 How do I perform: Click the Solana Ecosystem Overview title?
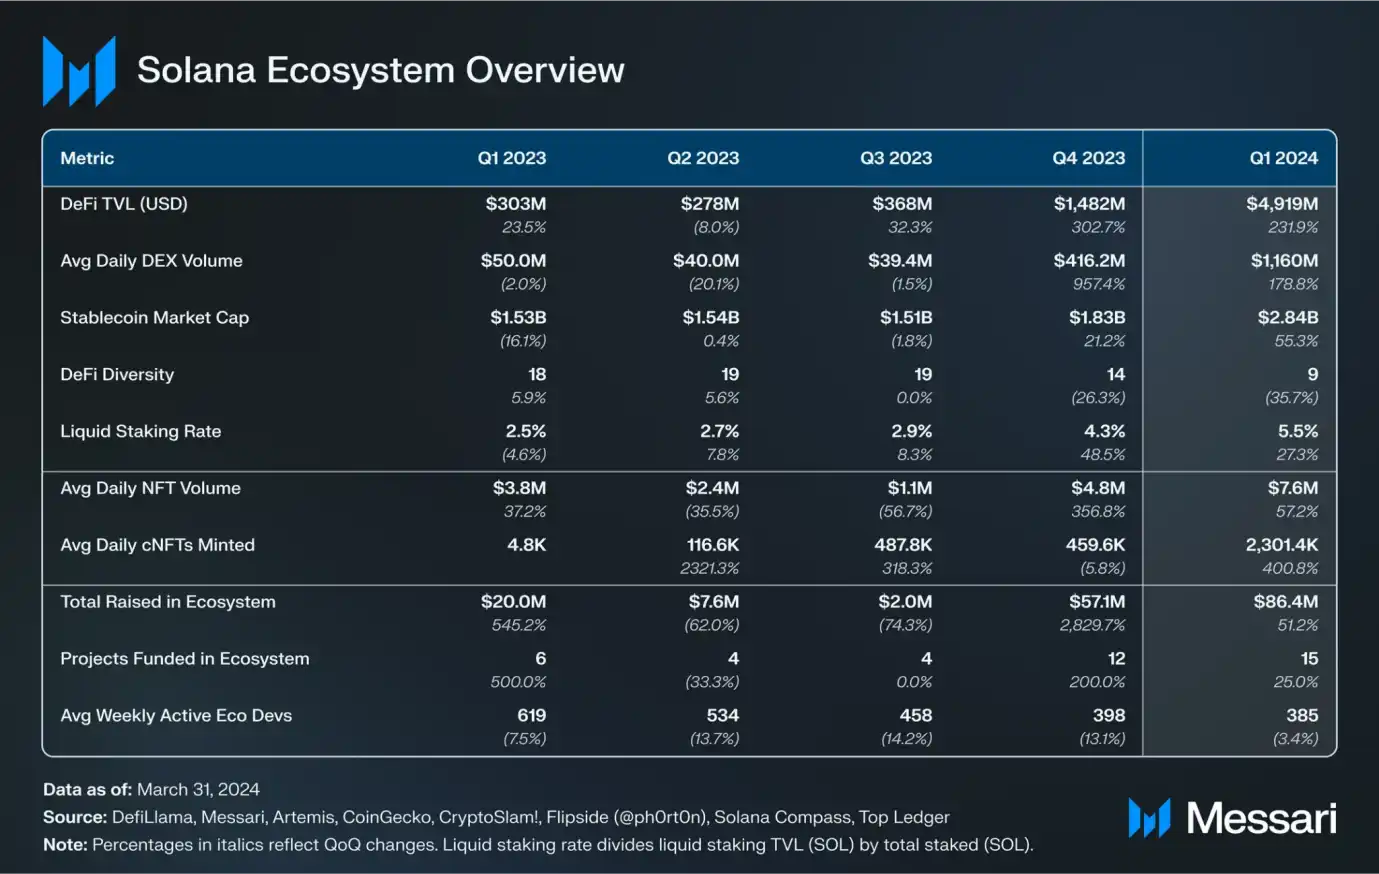380,70
